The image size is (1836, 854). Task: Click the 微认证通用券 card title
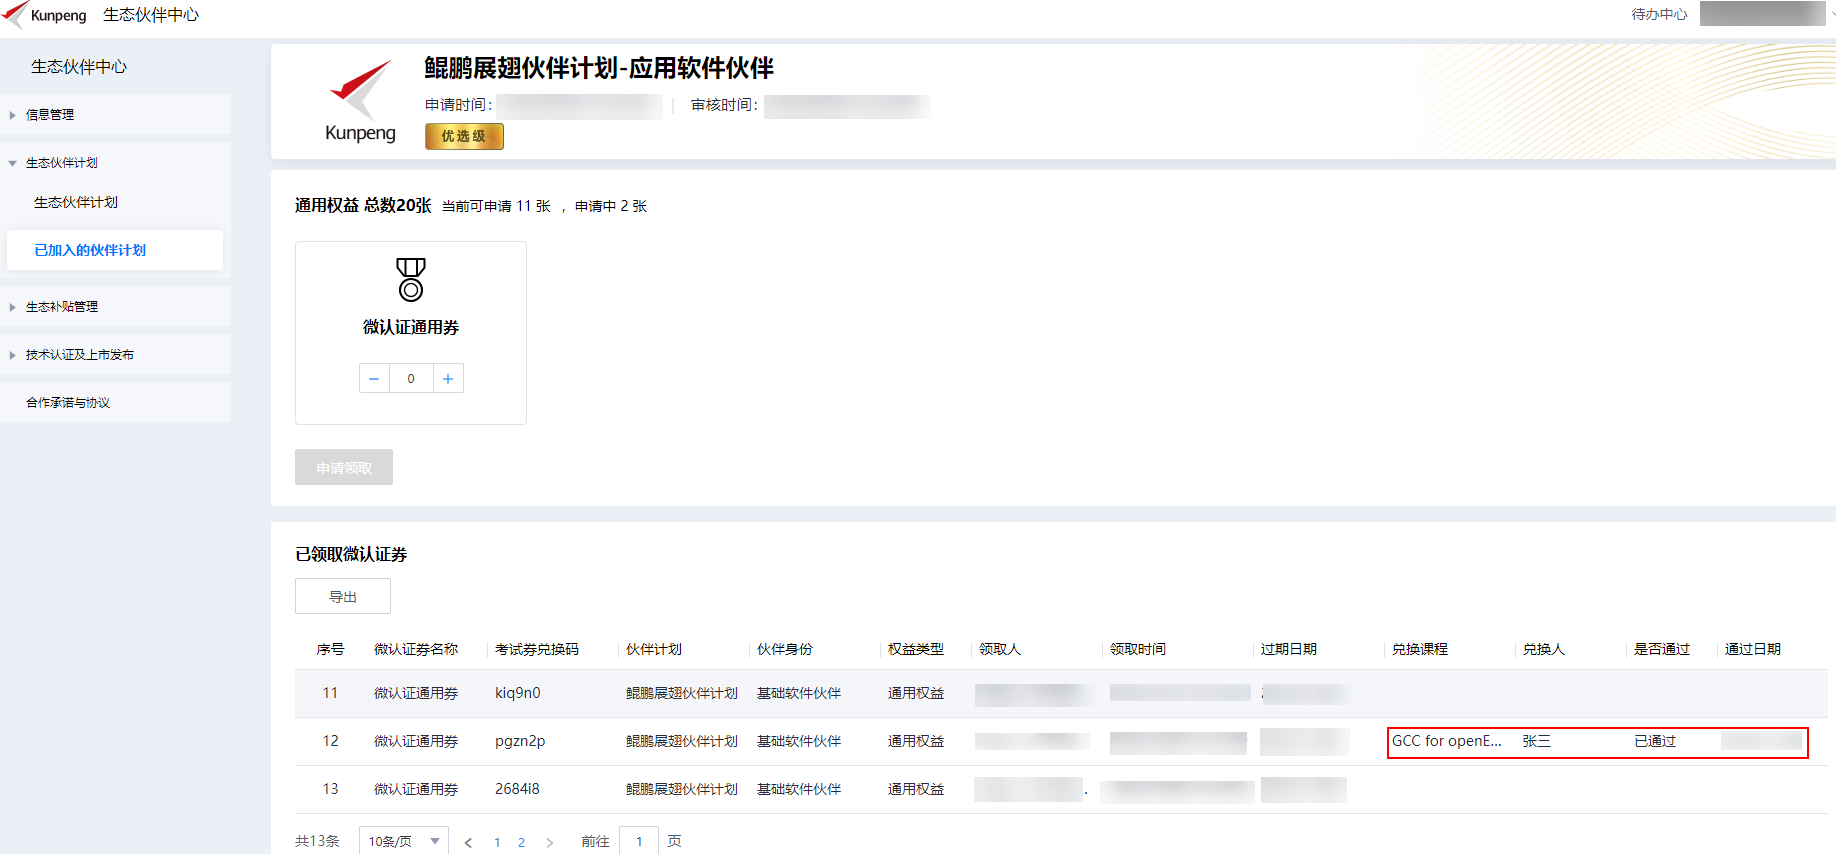[x=411, y=327]
